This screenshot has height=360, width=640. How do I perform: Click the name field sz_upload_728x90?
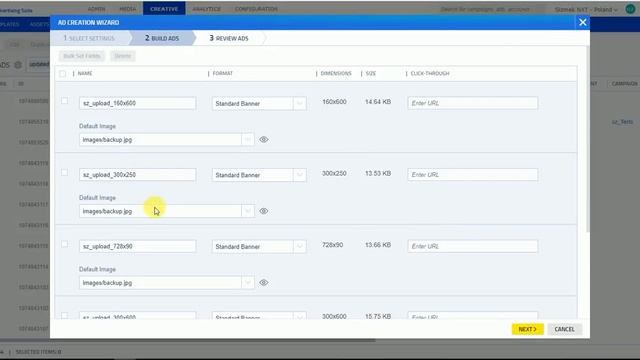(x=137, y=246)
